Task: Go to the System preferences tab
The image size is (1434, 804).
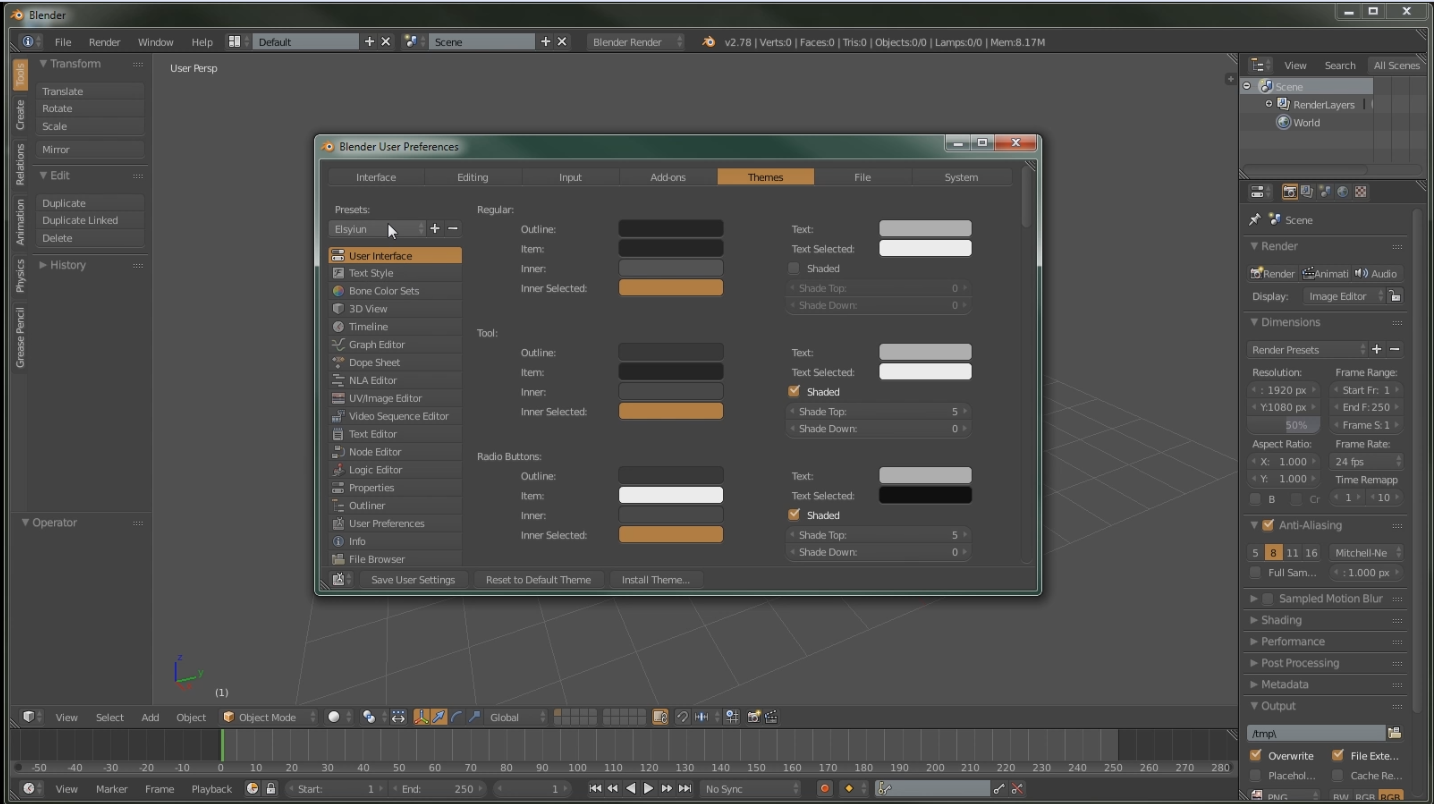Action: 961,177
